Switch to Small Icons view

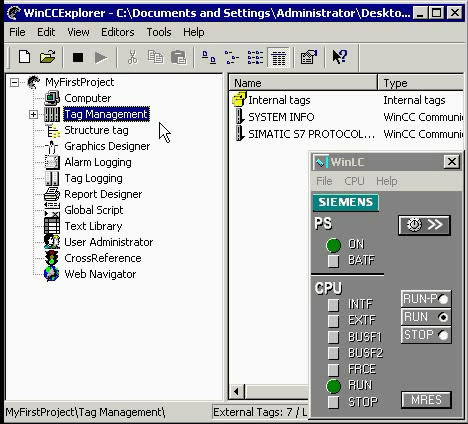232,57
